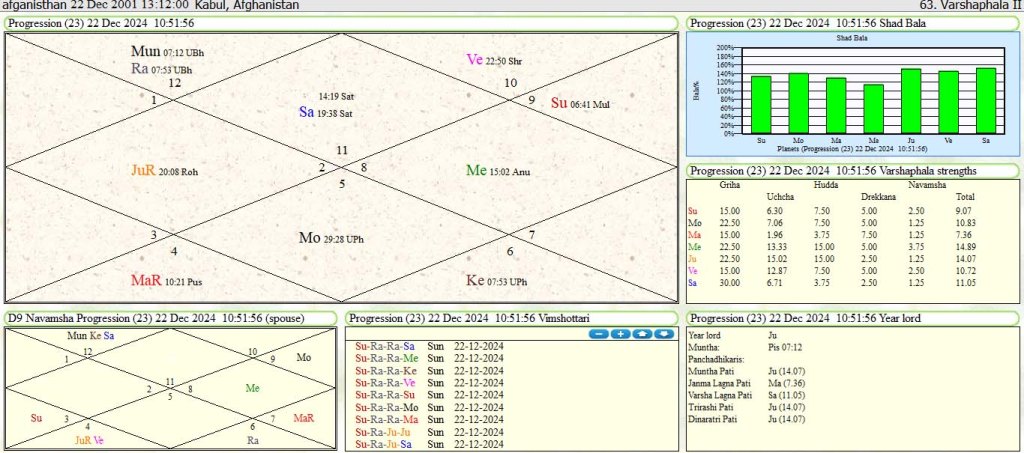Click the minus button in Vimshottari panel
This screenshot has width=1024, height=453.
pos(599,334)
